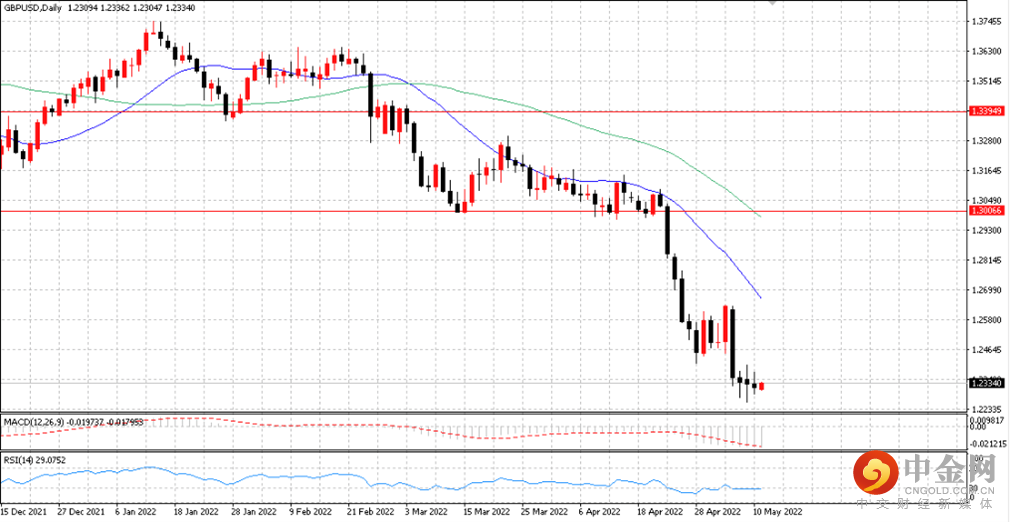Select the 1.32800 price axis label

(987, 140)
